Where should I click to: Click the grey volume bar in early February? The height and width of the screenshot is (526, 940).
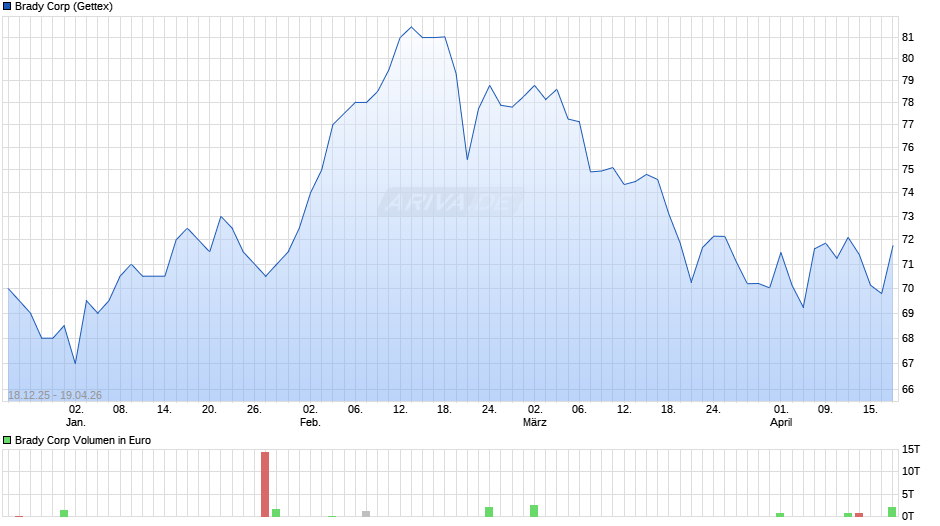tap(366, 513)
